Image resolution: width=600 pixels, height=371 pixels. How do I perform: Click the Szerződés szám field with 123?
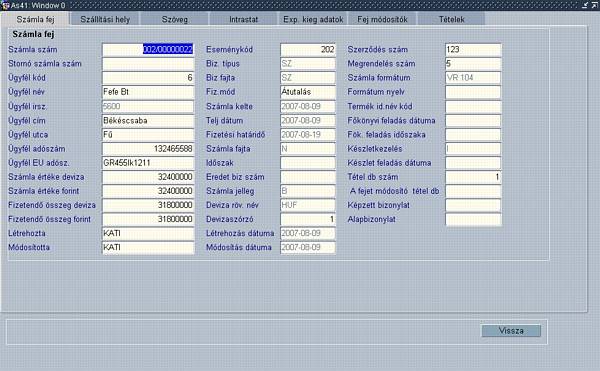(473, 49)
